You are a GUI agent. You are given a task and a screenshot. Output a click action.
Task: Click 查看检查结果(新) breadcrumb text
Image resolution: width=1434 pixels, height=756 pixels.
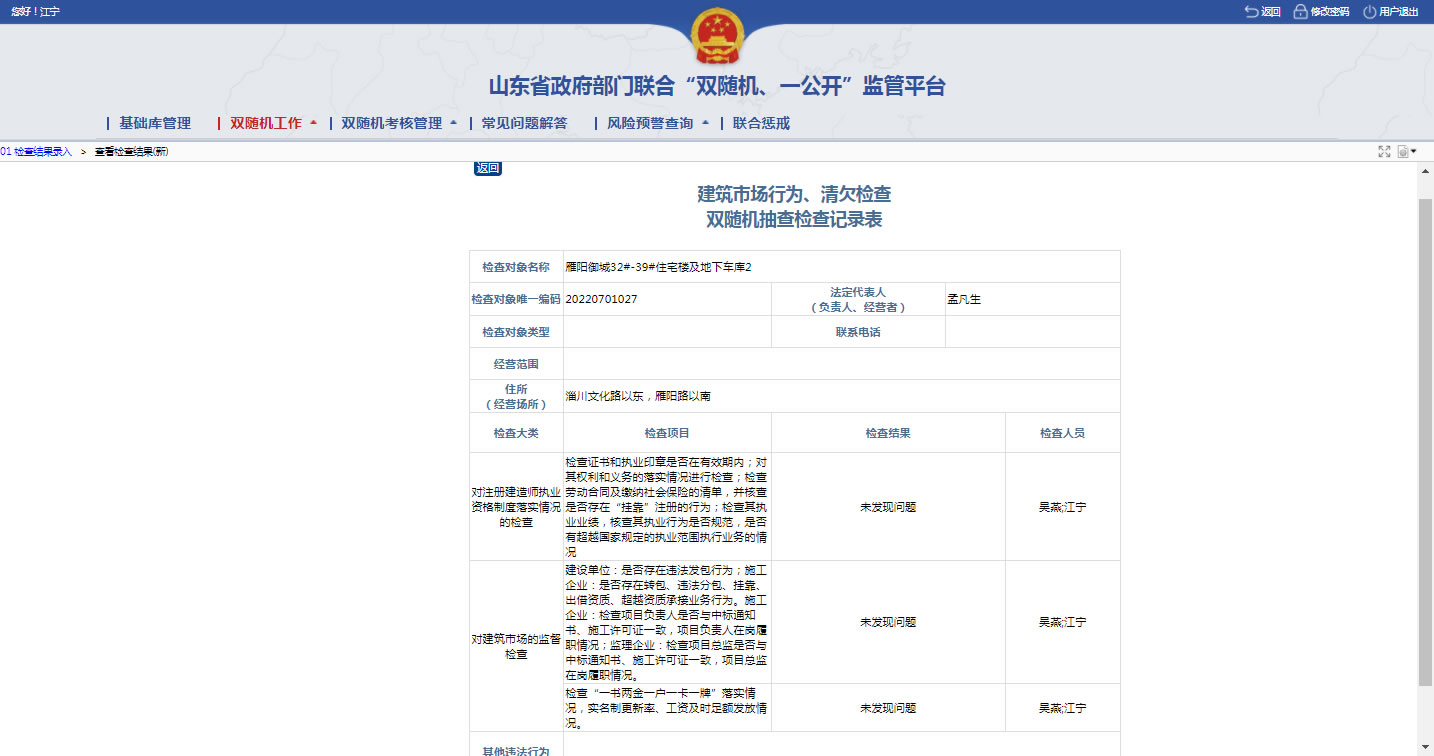(131, 151)
